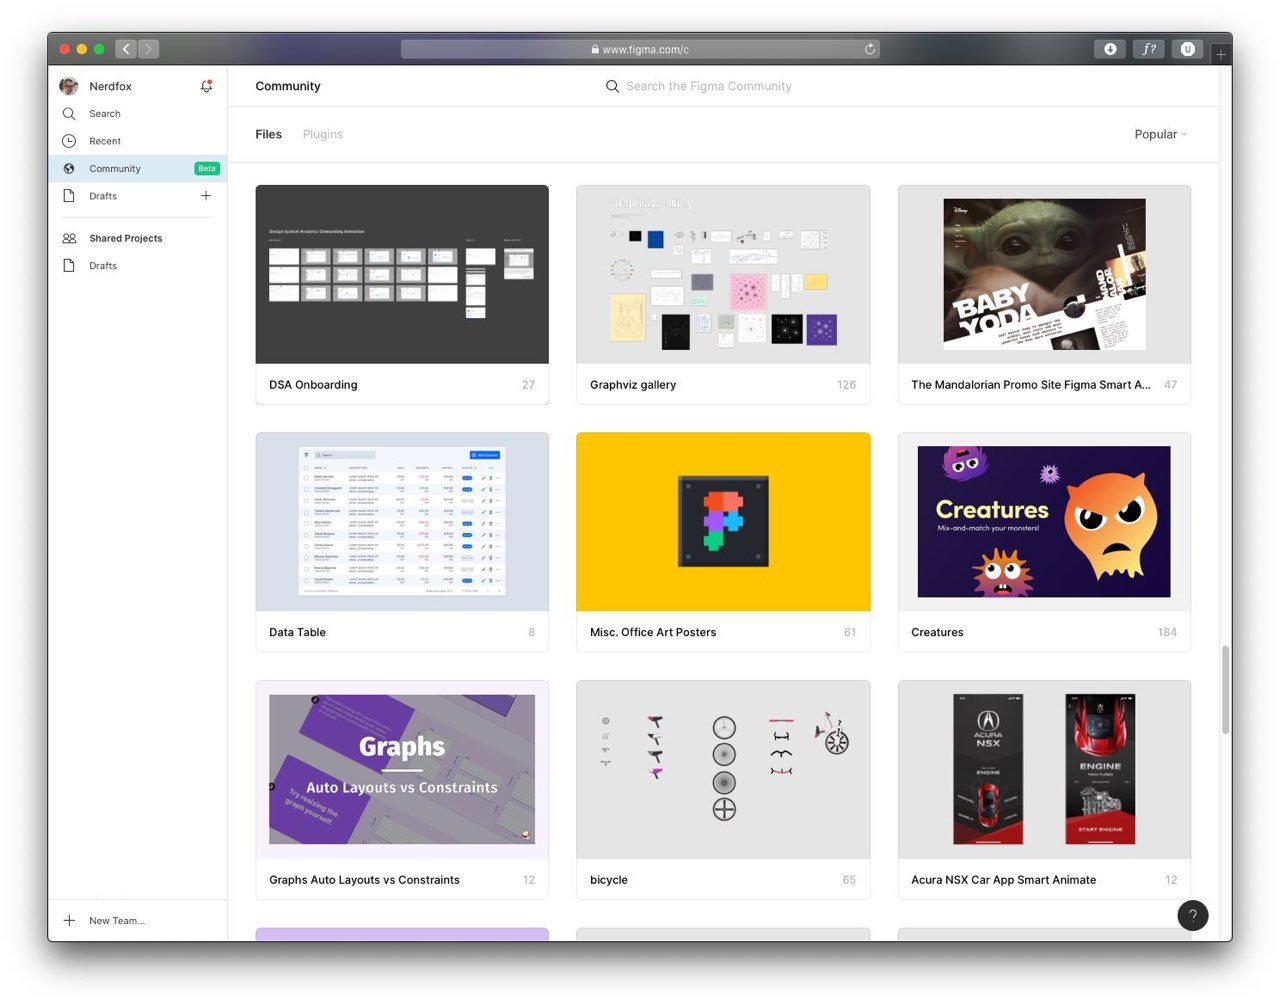Image resolution: width=1280 pixels, height=1005 pixels.
Task: Open the Data Table thumbnail
Action: click(x=402, y=522)
